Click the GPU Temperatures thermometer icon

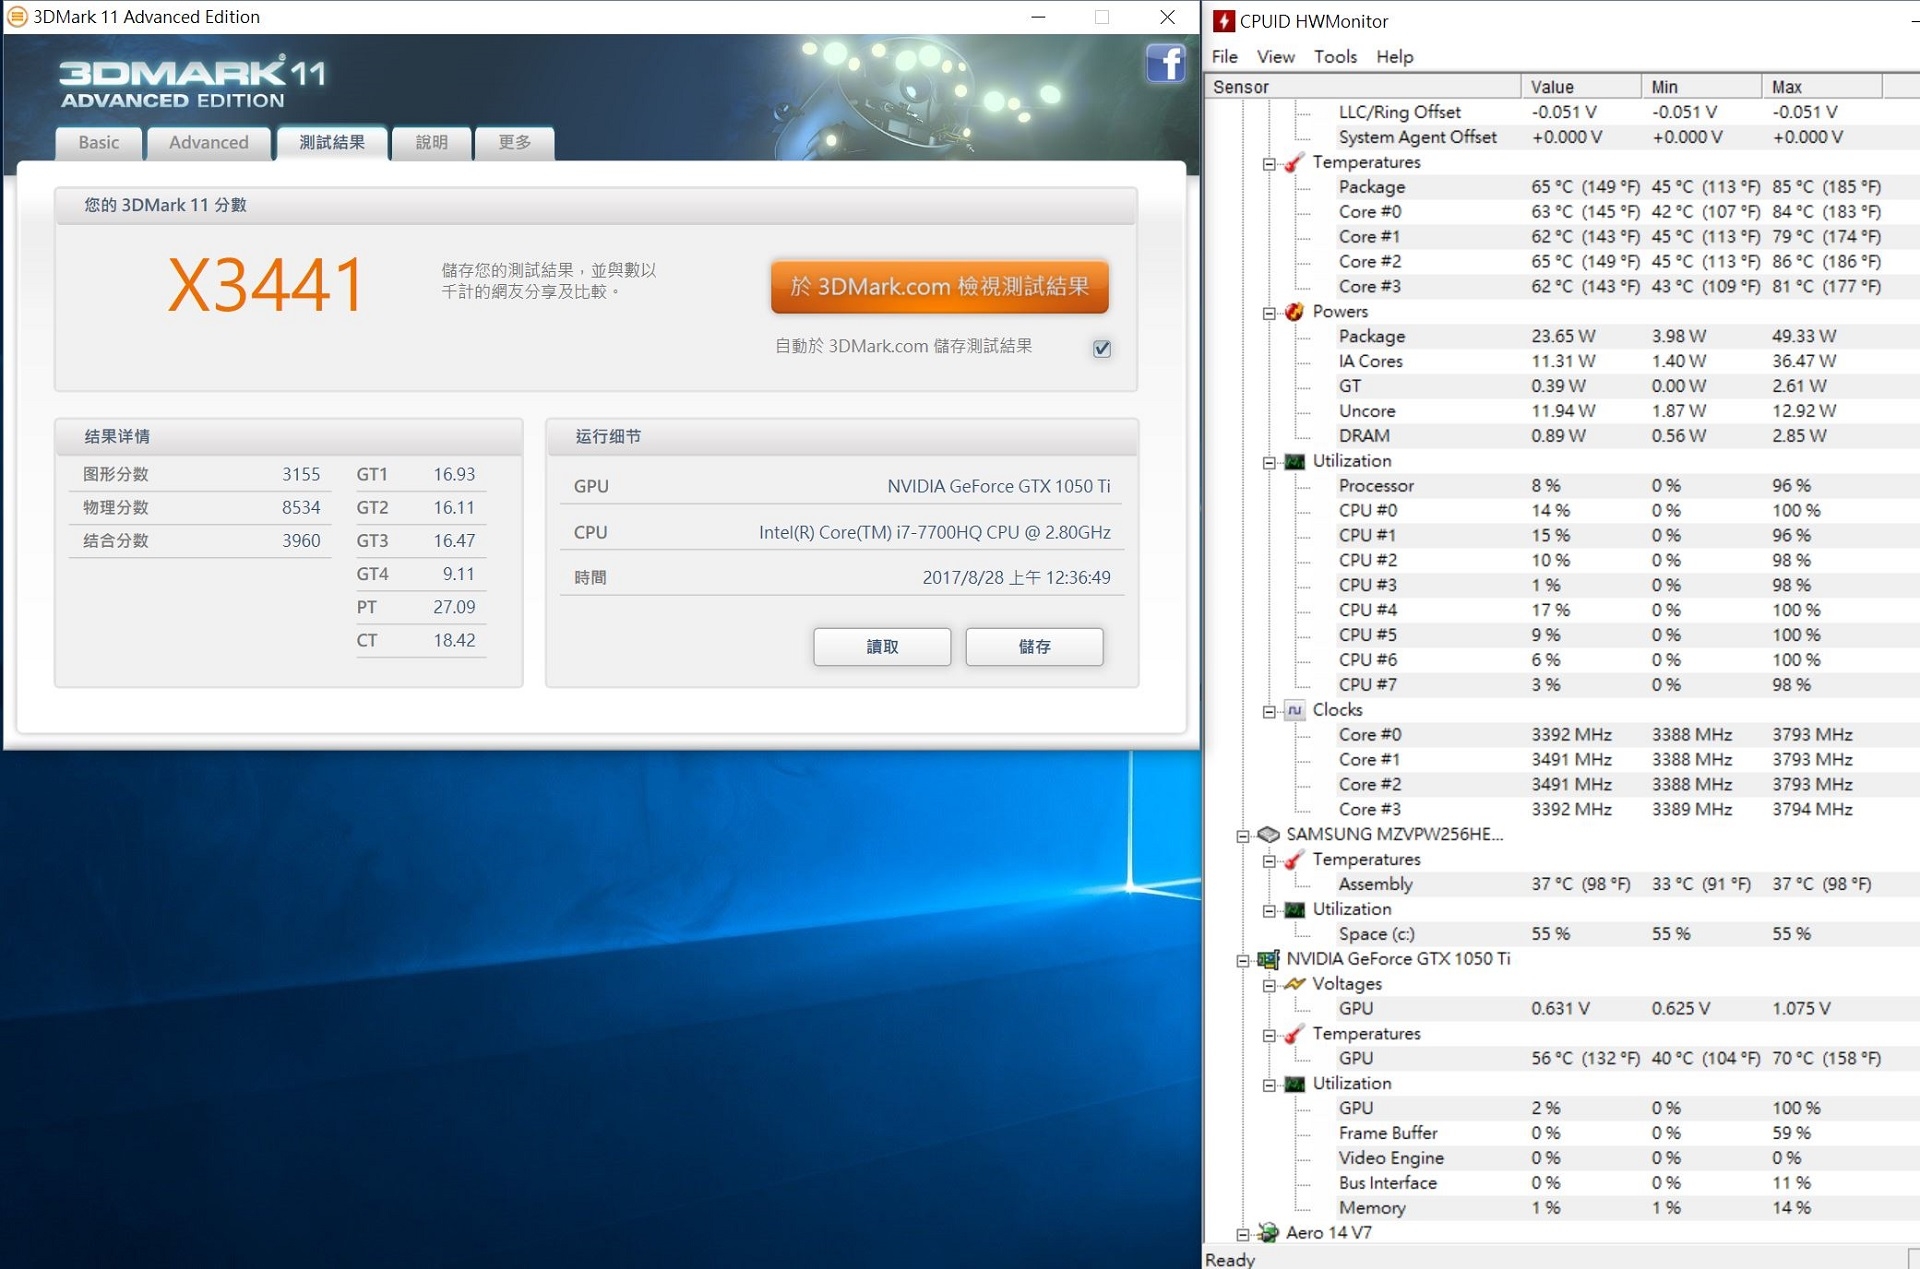point(1294,1034)
